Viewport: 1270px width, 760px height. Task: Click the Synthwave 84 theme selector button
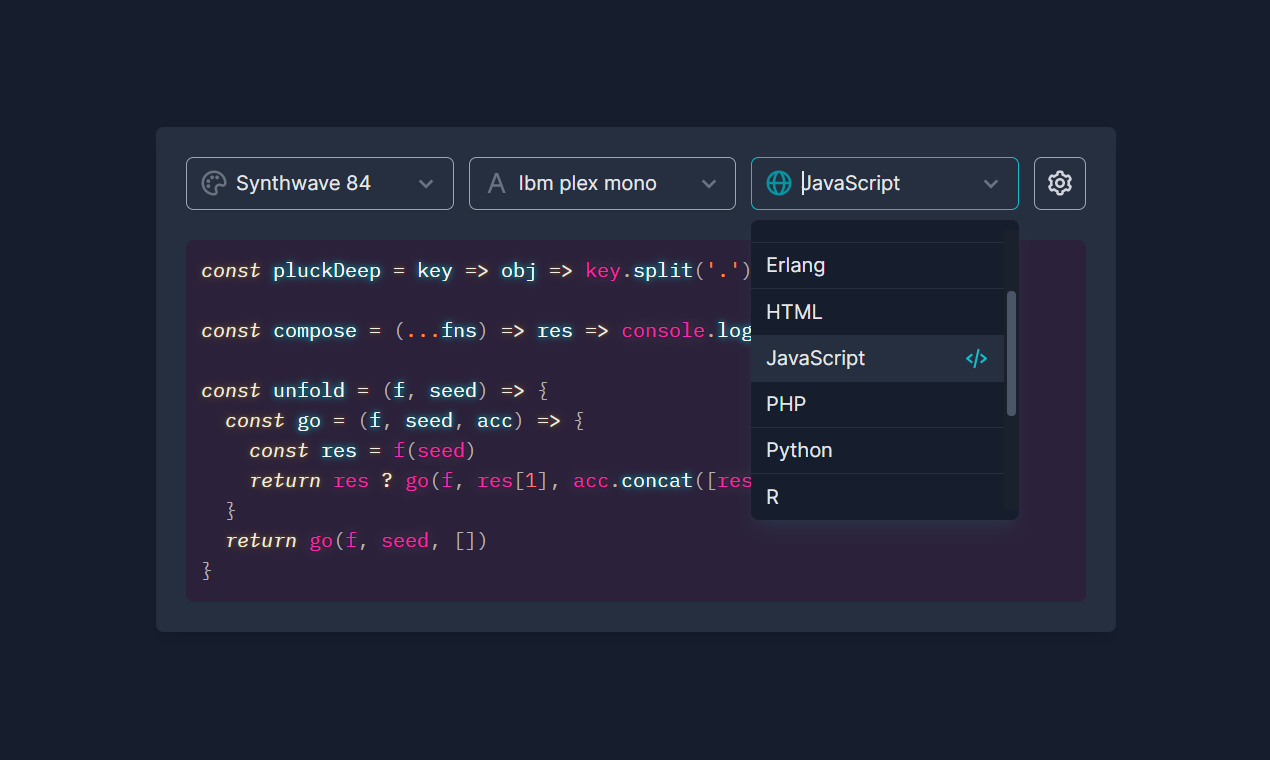pos(319,183)
